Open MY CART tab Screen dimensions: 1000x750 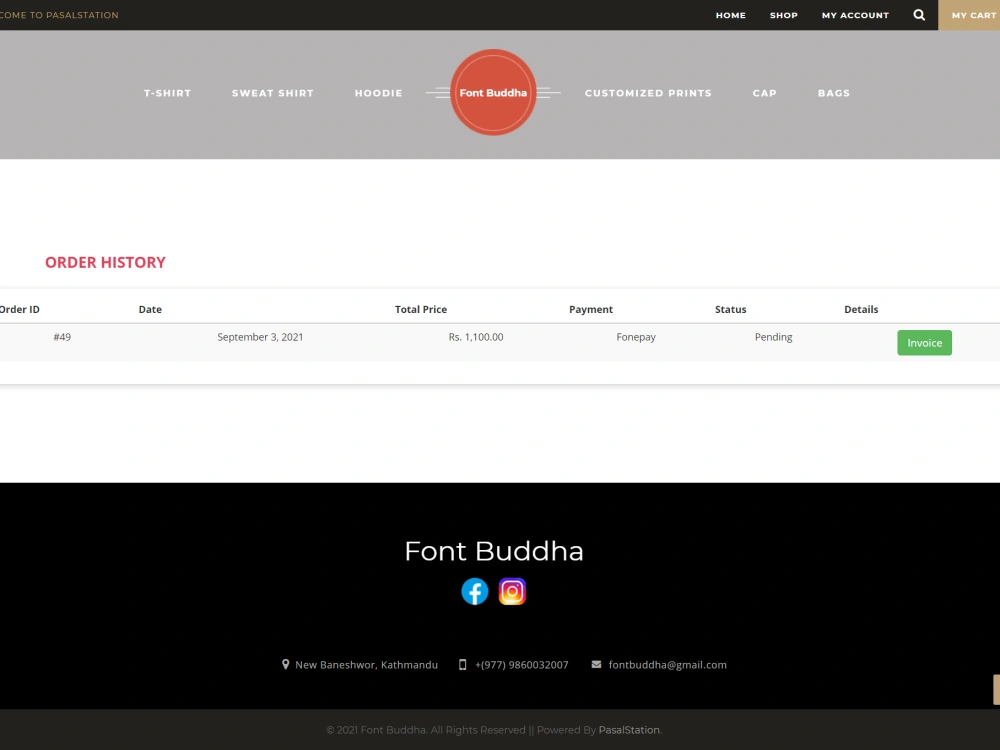pos(969,15)
